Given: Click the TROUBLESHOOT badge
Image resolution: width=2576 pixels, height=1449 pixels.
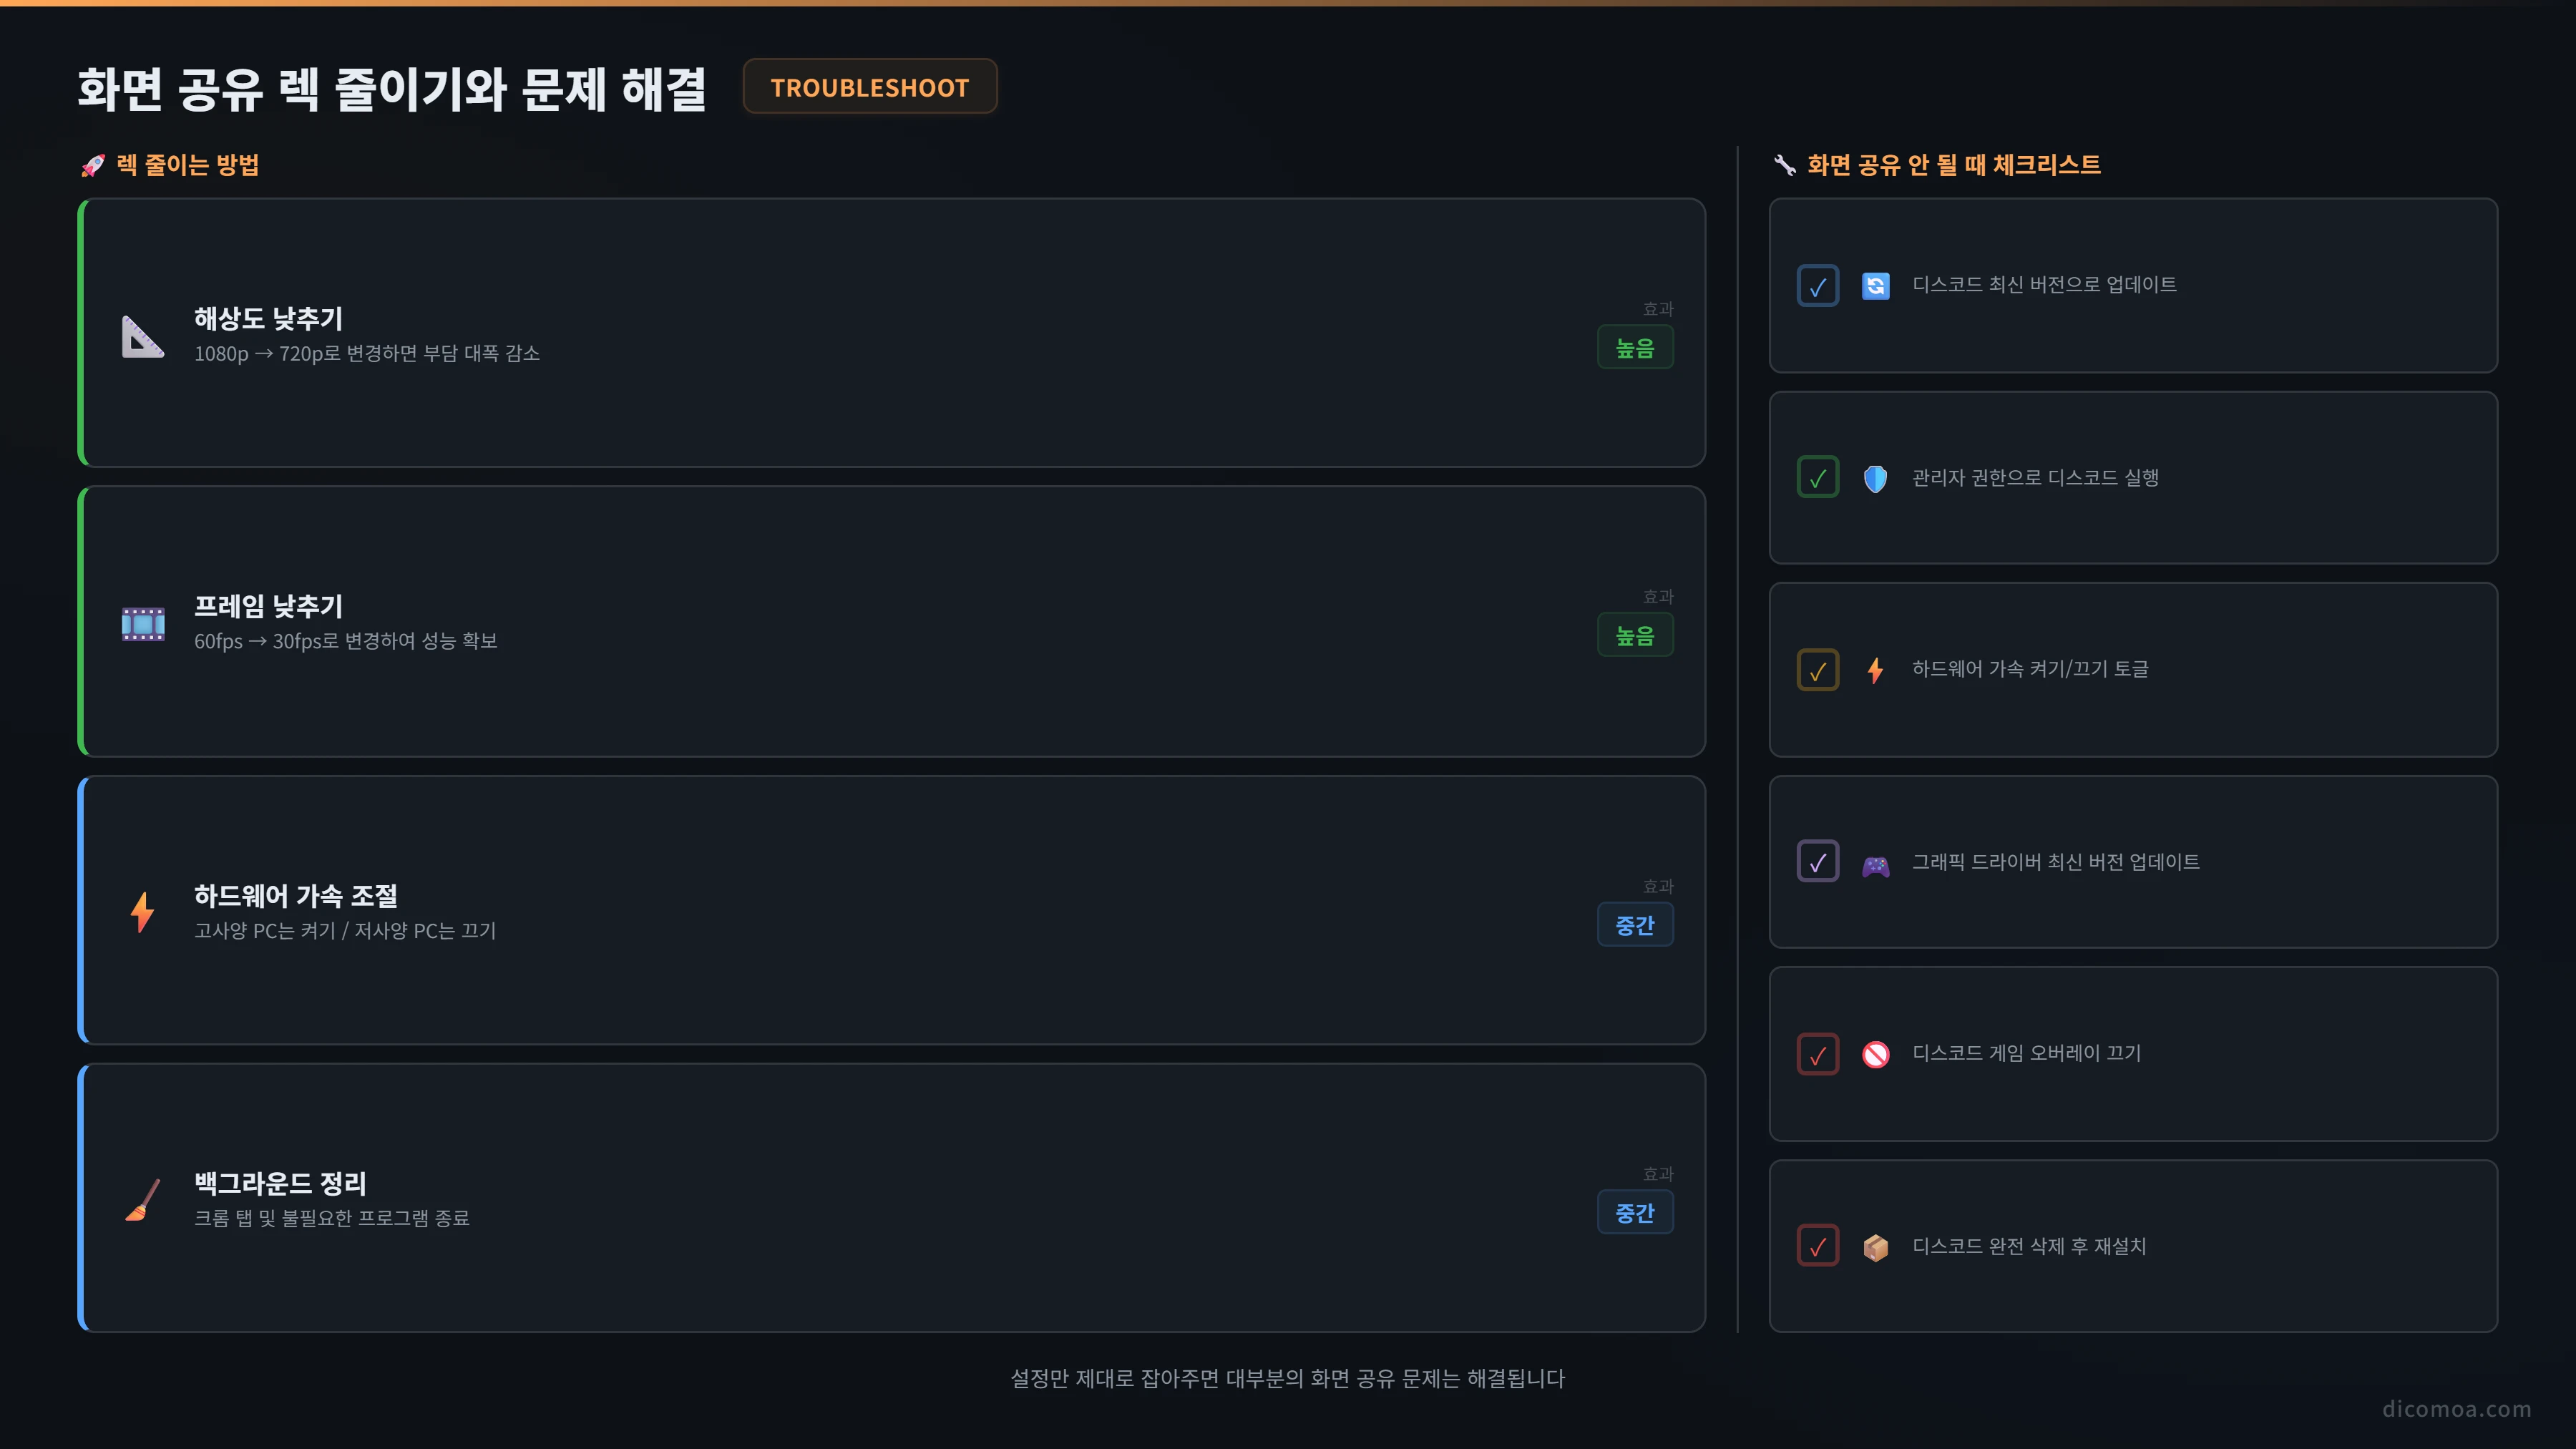Looking at the screenshot, I should 870,87.
